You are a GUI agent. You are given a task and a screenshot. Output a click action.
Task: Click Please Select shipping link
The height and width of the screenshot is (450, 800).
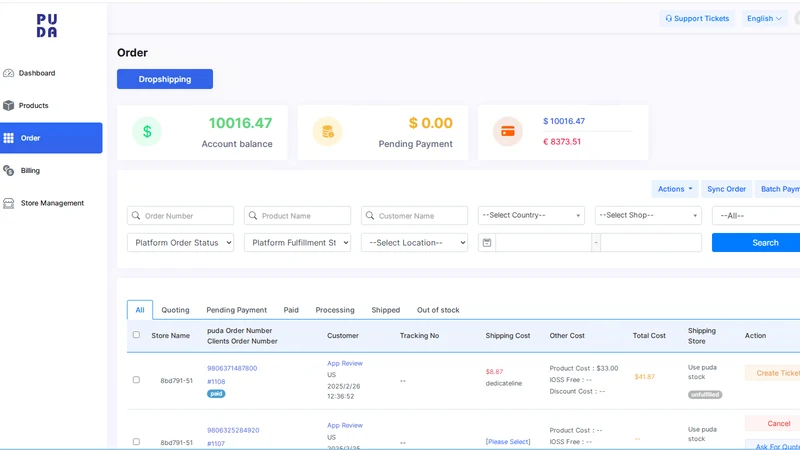[x=508, y=441]
